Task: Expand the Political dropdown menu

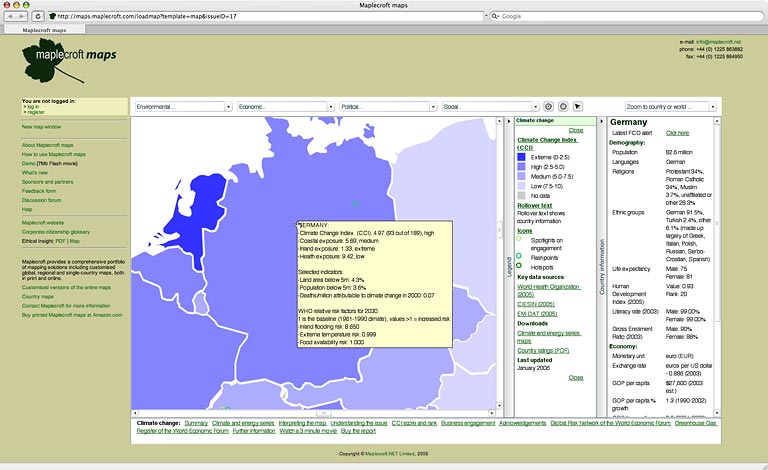Action: 387,106
